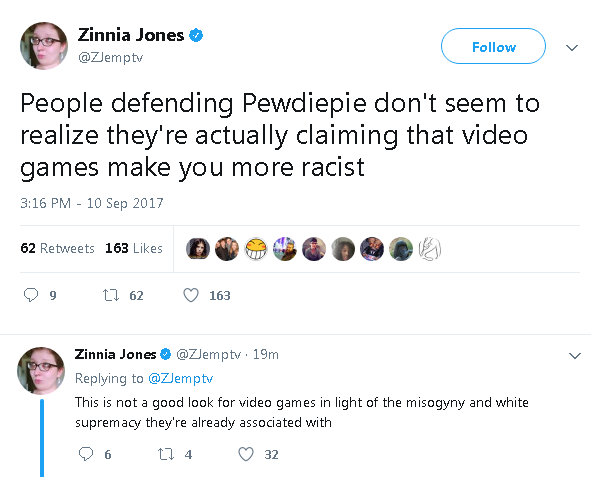Image resolution: width=591 pixels, height=477 pixels.
Task: View the 62 Retweets list
Action: click(x=57, y=248)
